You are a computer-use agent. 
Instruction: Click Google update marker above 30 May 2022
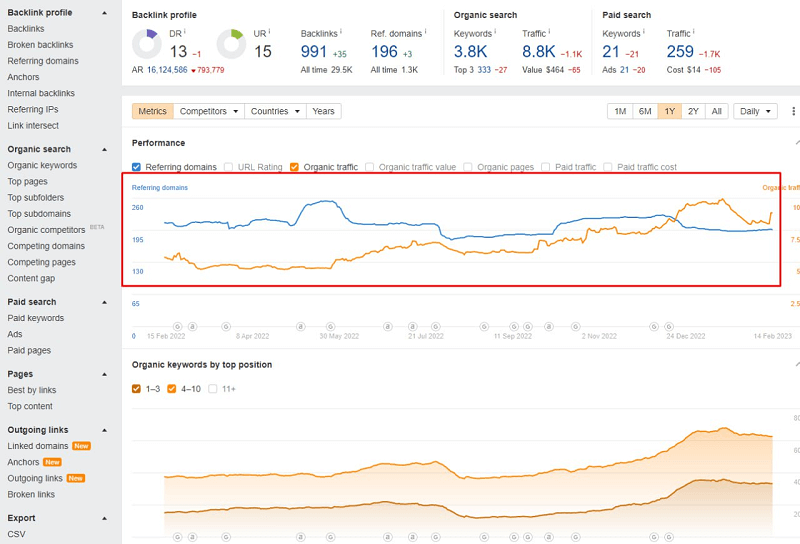click(x=331, y=327)
